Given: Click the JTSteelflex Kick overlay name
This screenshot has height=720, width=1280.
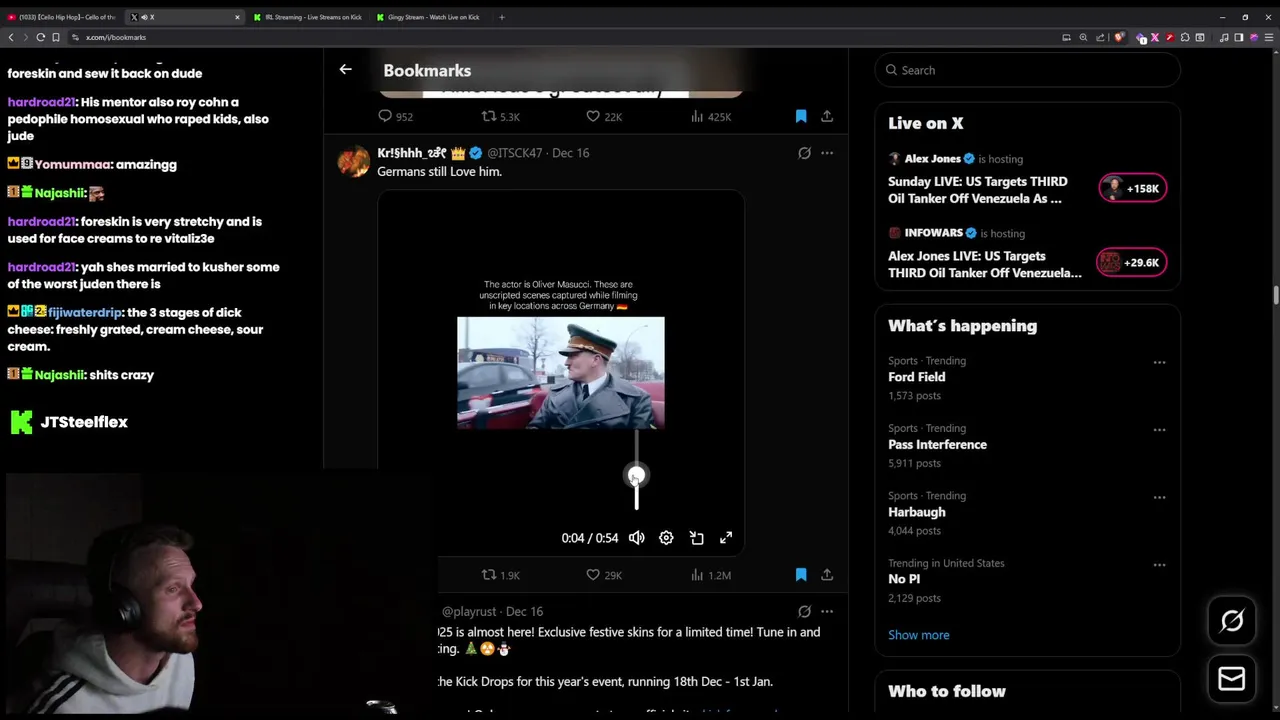Looking at the screenshot, I should (84, 422).
